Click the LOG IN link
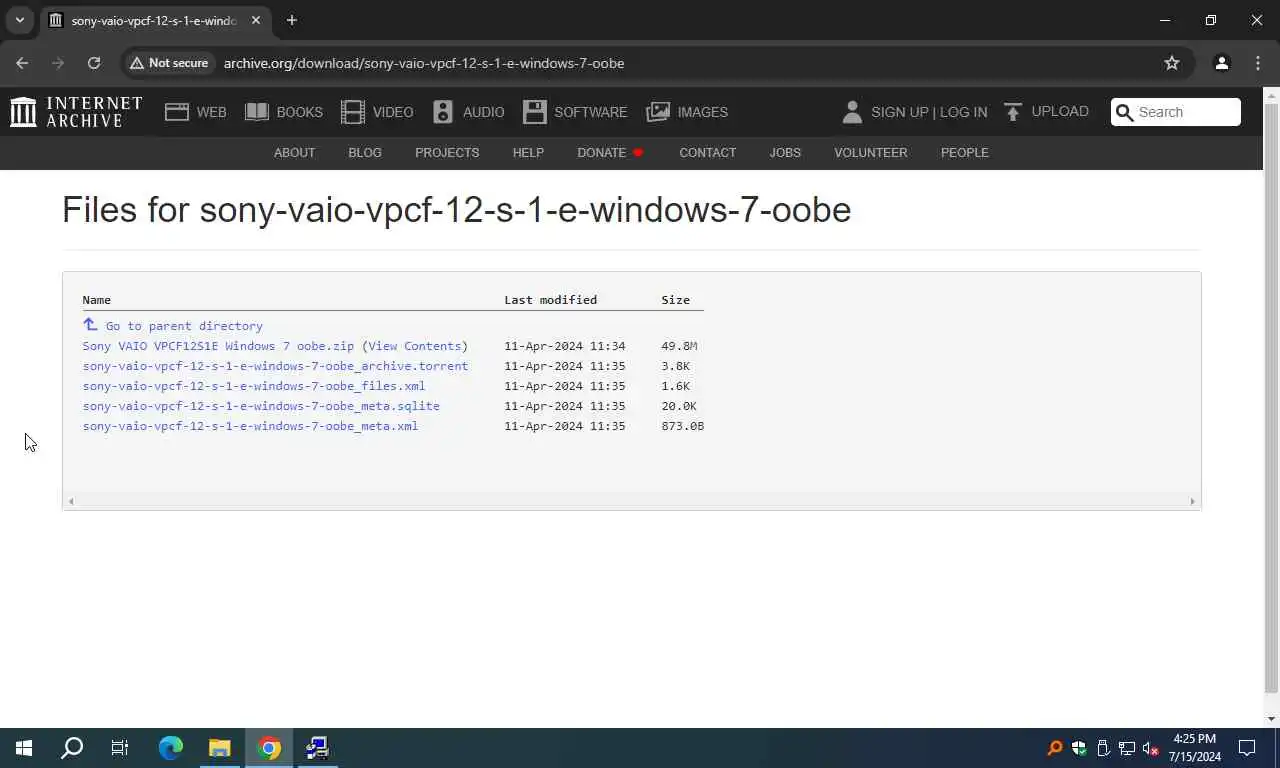 pyautogui.click(x=963, y=112)
